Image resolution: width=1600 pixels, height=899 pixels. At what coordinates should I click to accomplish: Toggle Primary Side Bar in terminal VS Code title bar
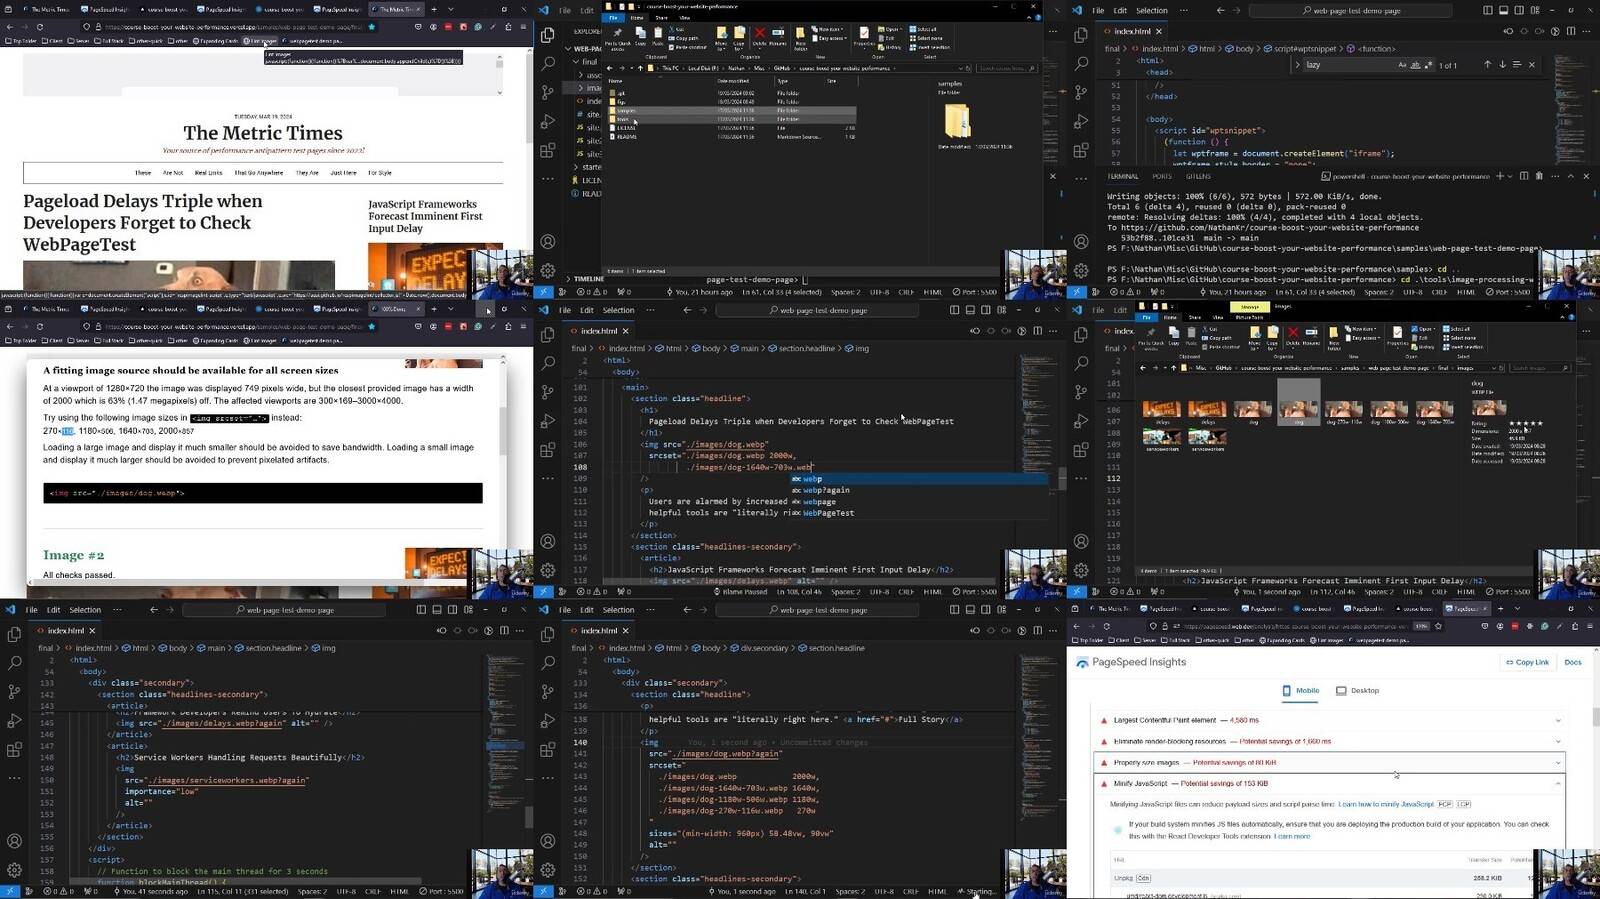1487,10
